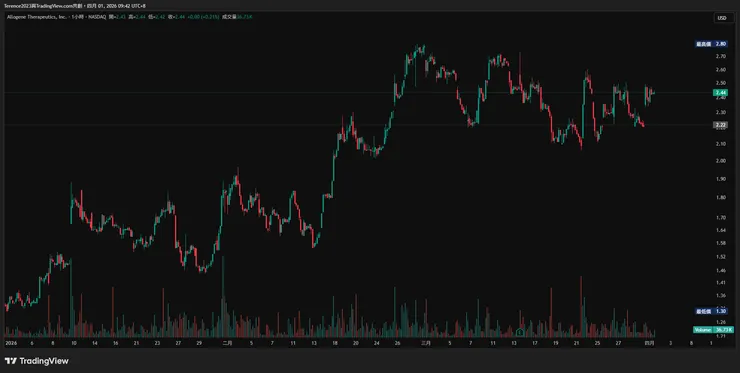Click the gray price label 2.22
The height and width of the screenshot is (373, 740).
coord(721,125)
